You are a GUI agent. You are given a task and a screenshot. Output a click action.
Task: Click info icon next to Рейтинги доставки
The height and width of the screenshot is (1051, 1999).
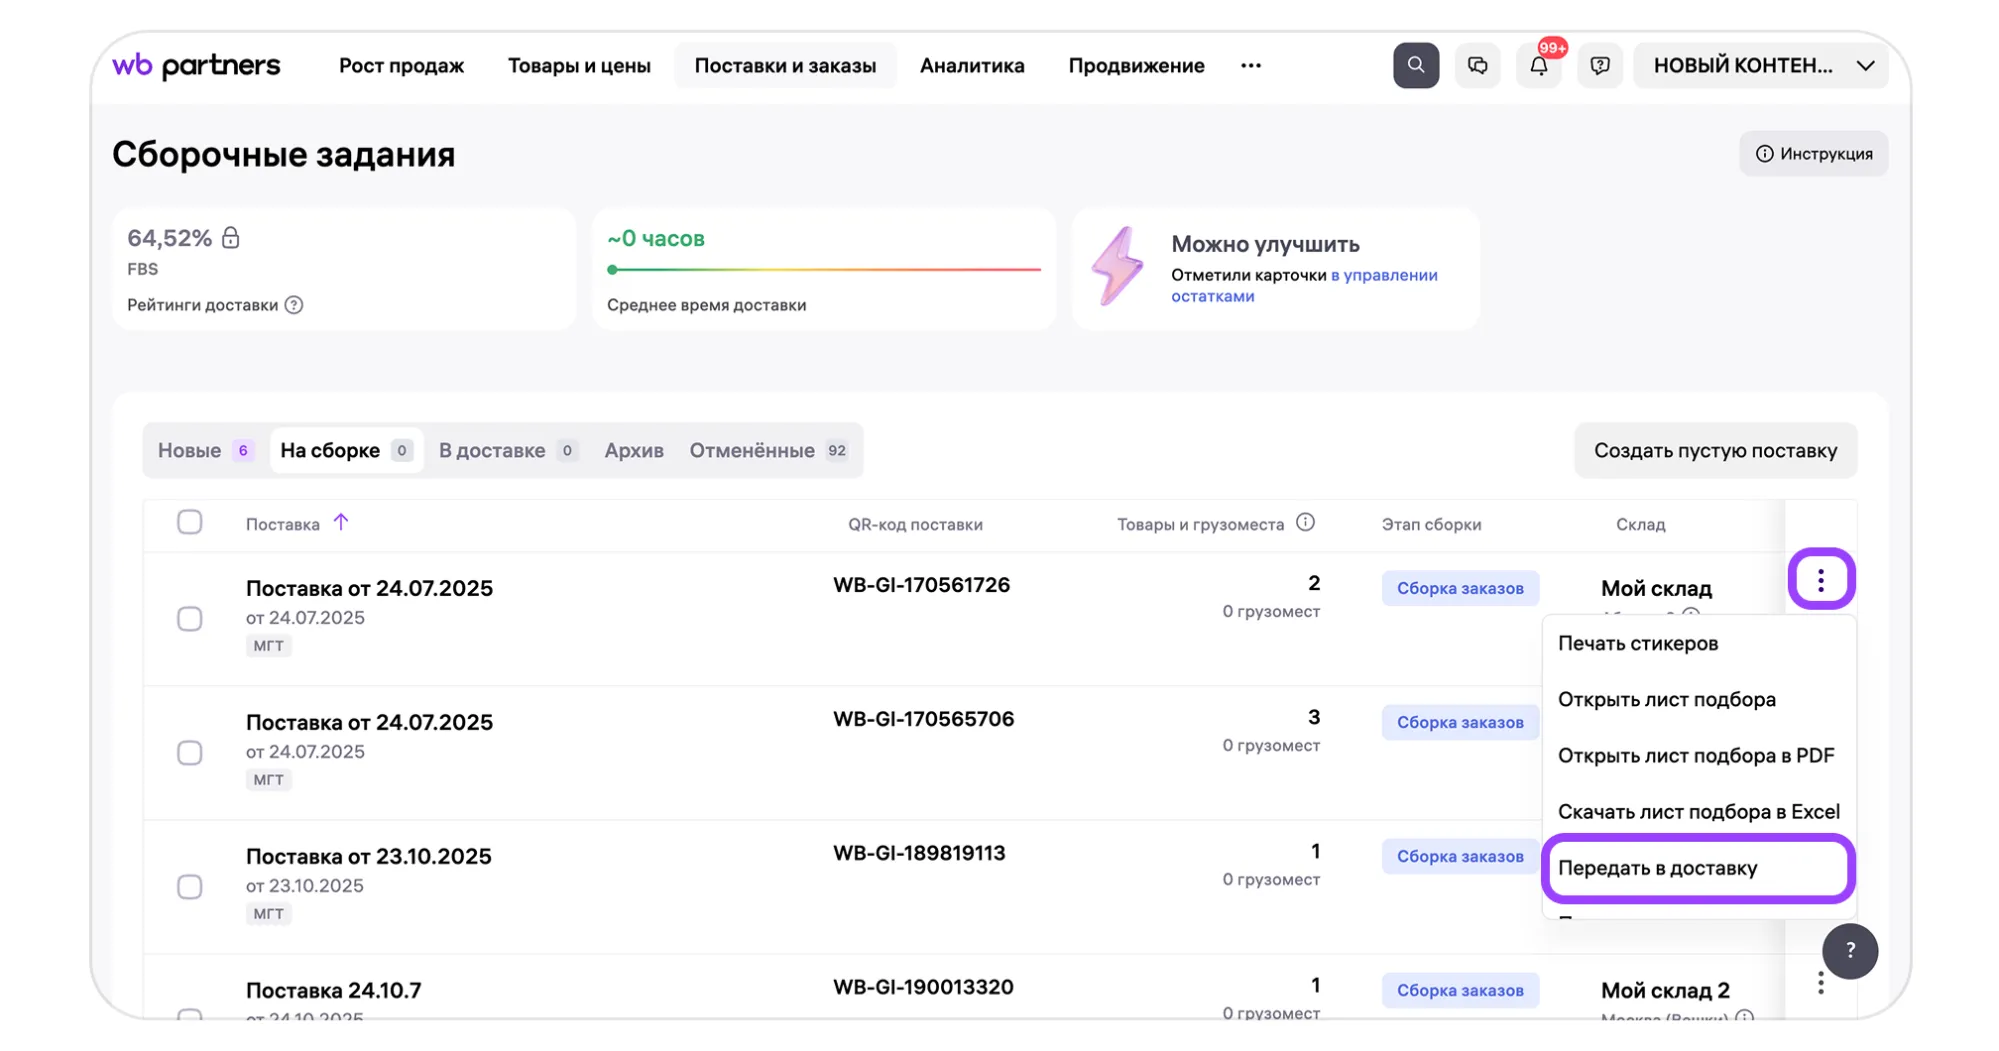click(x=294, y=305)
